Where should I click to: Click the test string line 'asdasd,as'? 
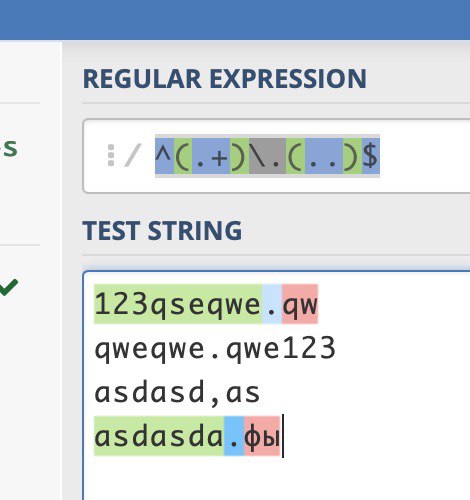click(x=177, y=393)
